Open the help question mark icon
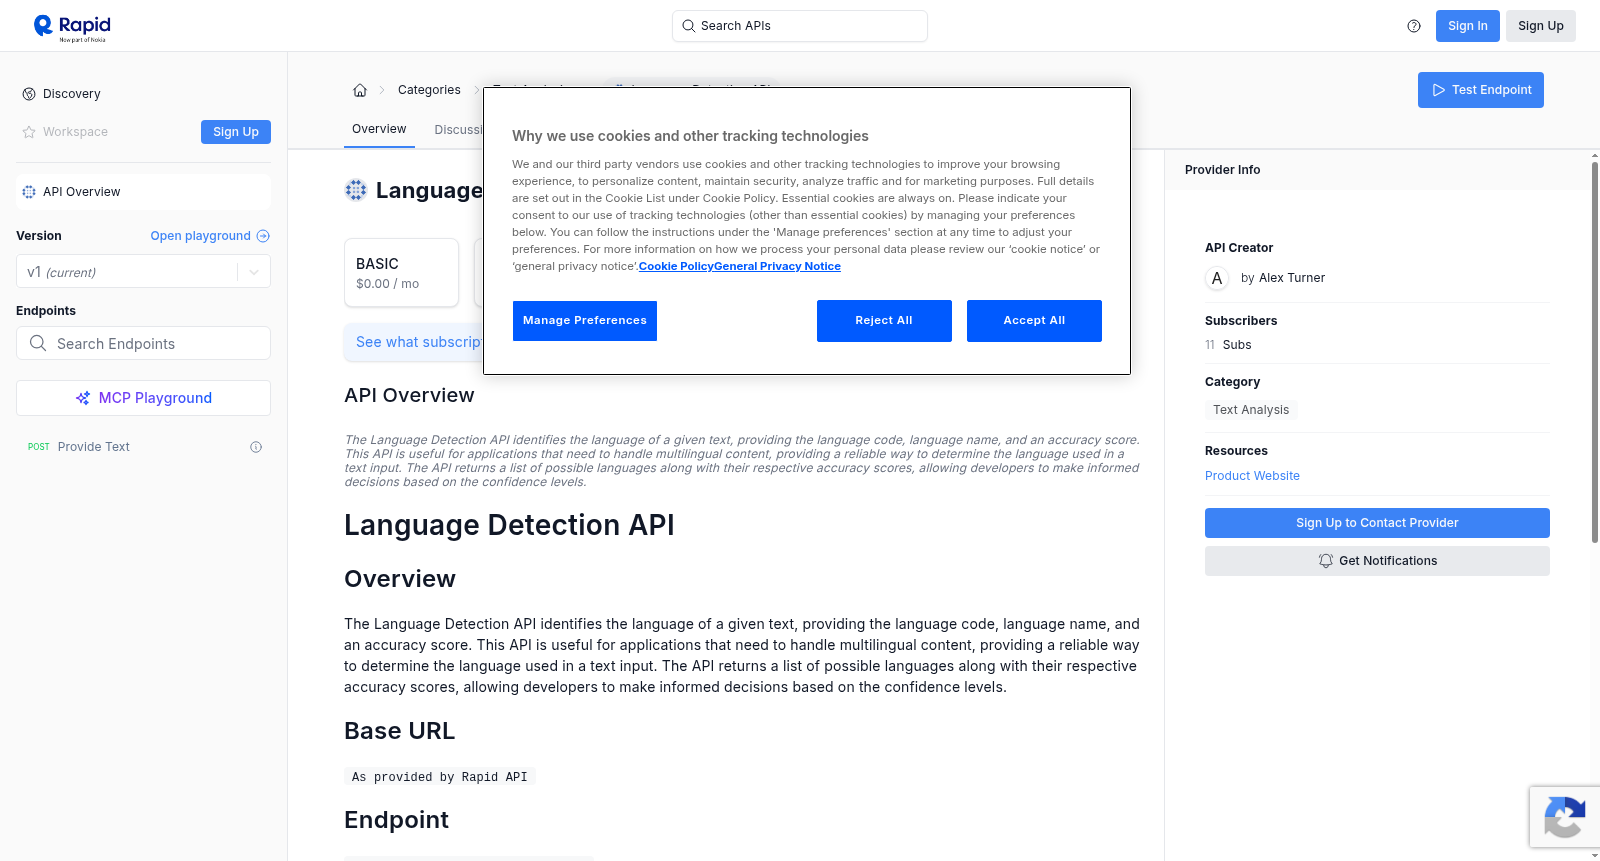The width and height of the screenshot is (1600, 861). 1414,26
